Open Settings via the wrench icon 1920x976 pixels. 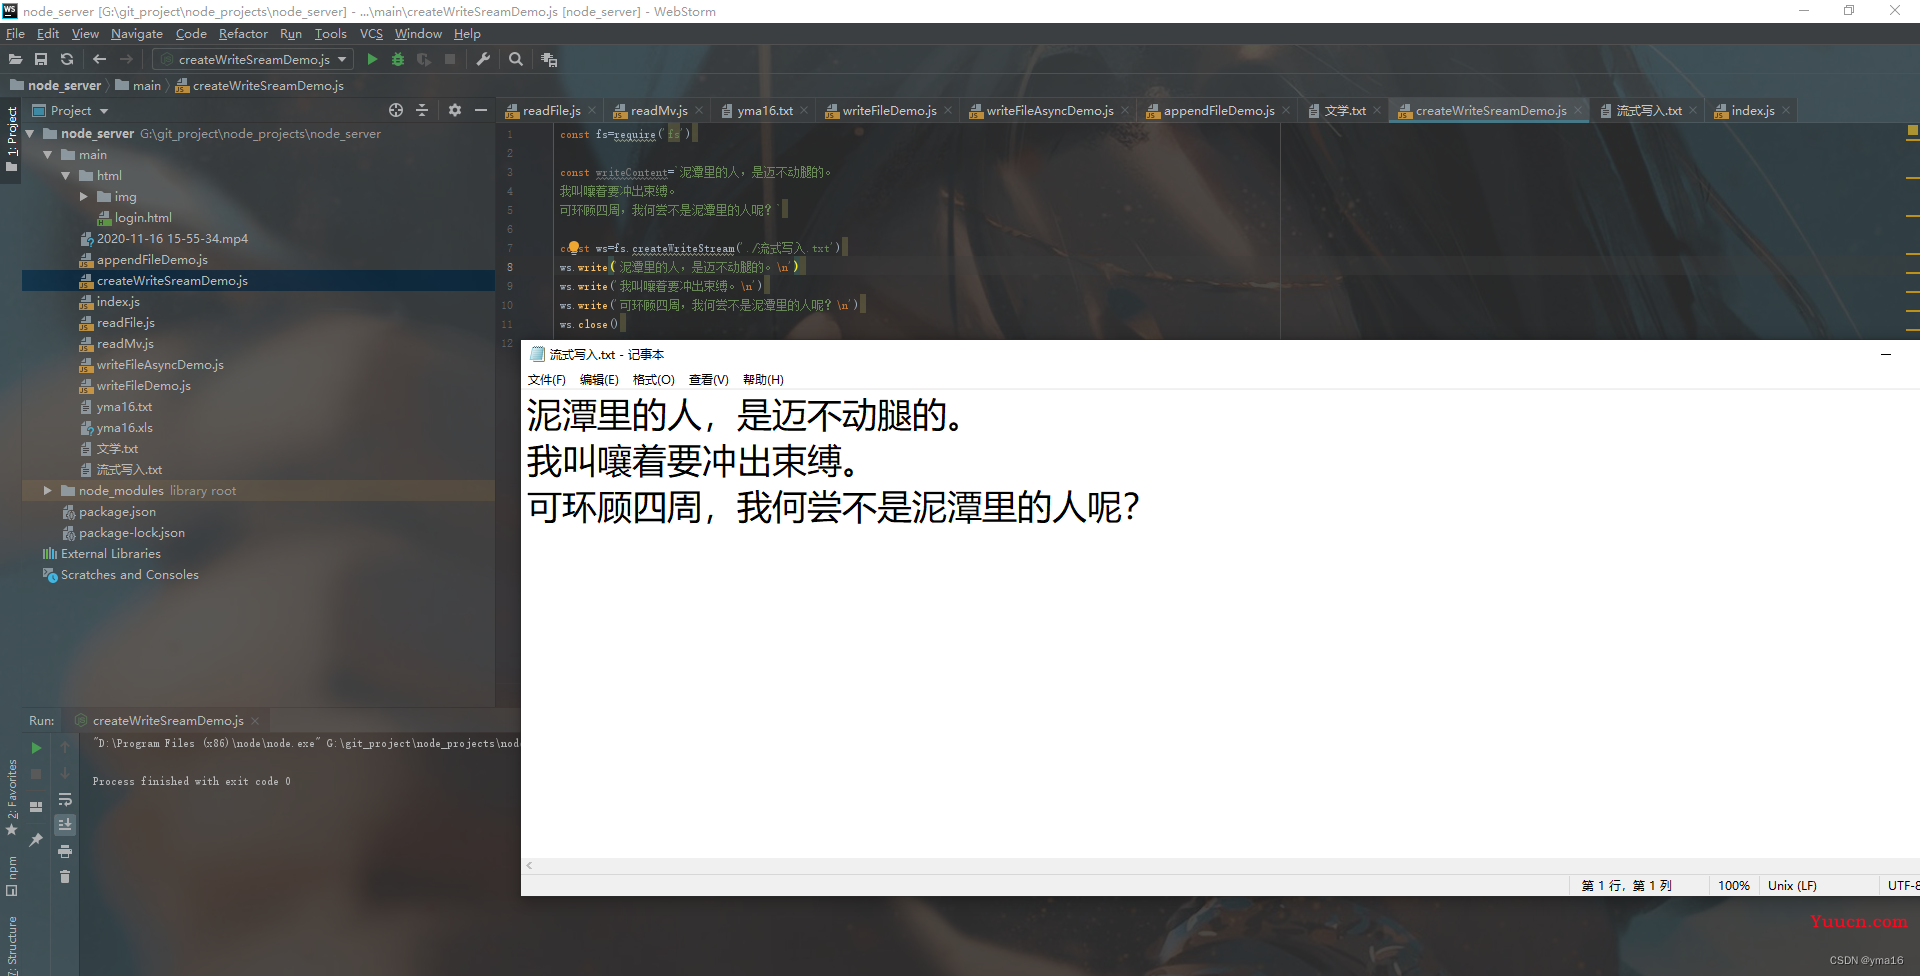click(483, 59)
